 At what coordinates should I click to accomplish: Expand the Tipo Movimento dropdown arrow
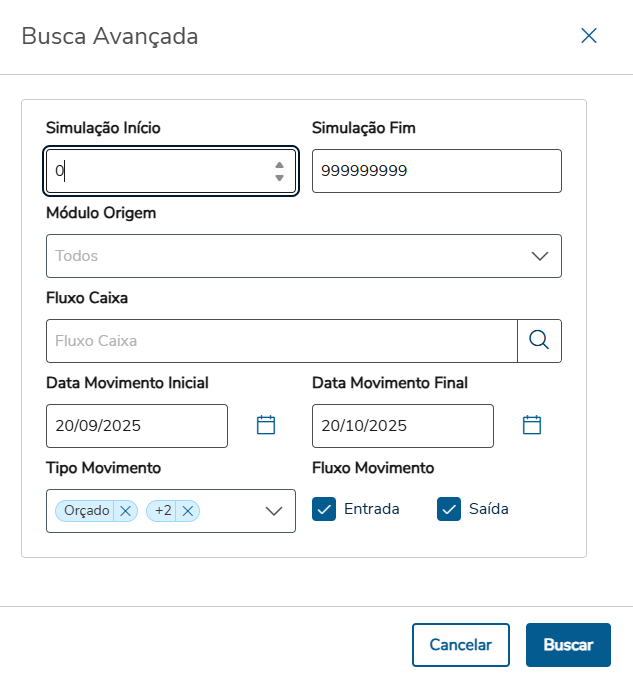coord(275,511)
